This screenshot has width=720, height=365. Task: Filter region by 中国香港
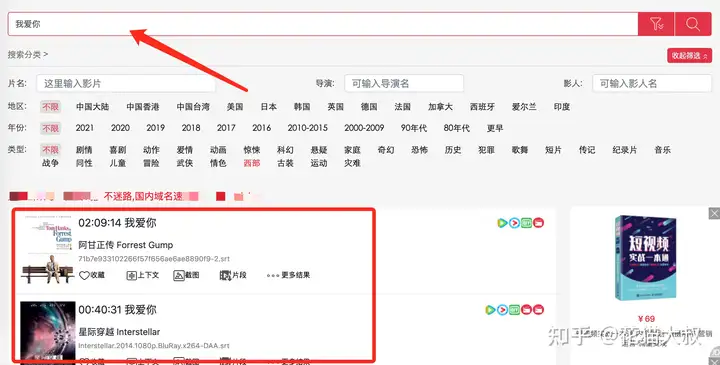click(x=143, y=107)
